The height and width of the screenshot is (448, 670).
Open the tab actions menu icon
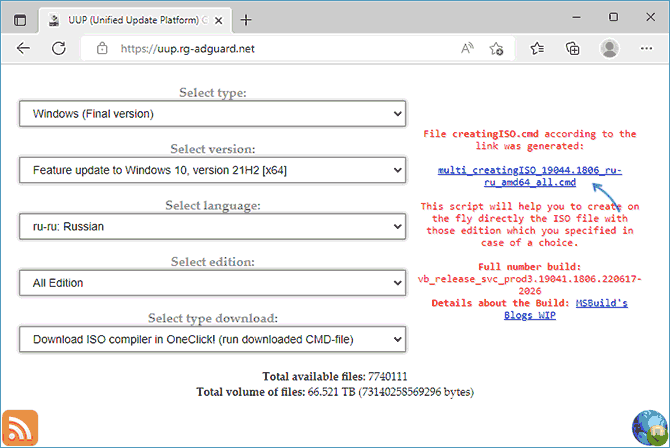click(20, 20)
